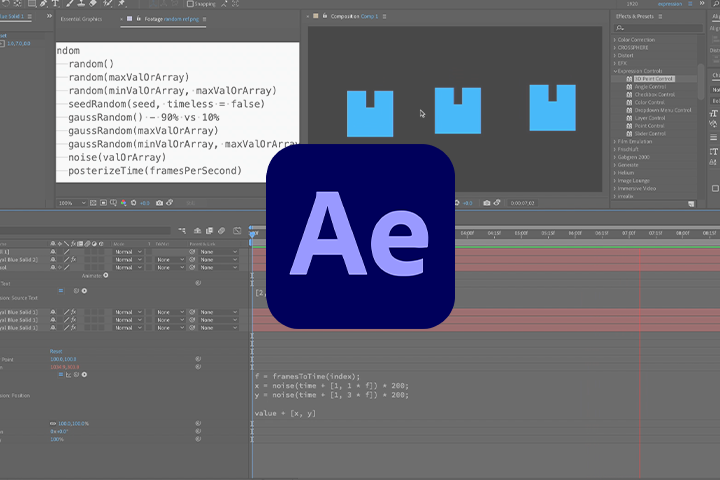
Task: Click the hide shy layers timeline icon
Action: click(x=197, y=231)
